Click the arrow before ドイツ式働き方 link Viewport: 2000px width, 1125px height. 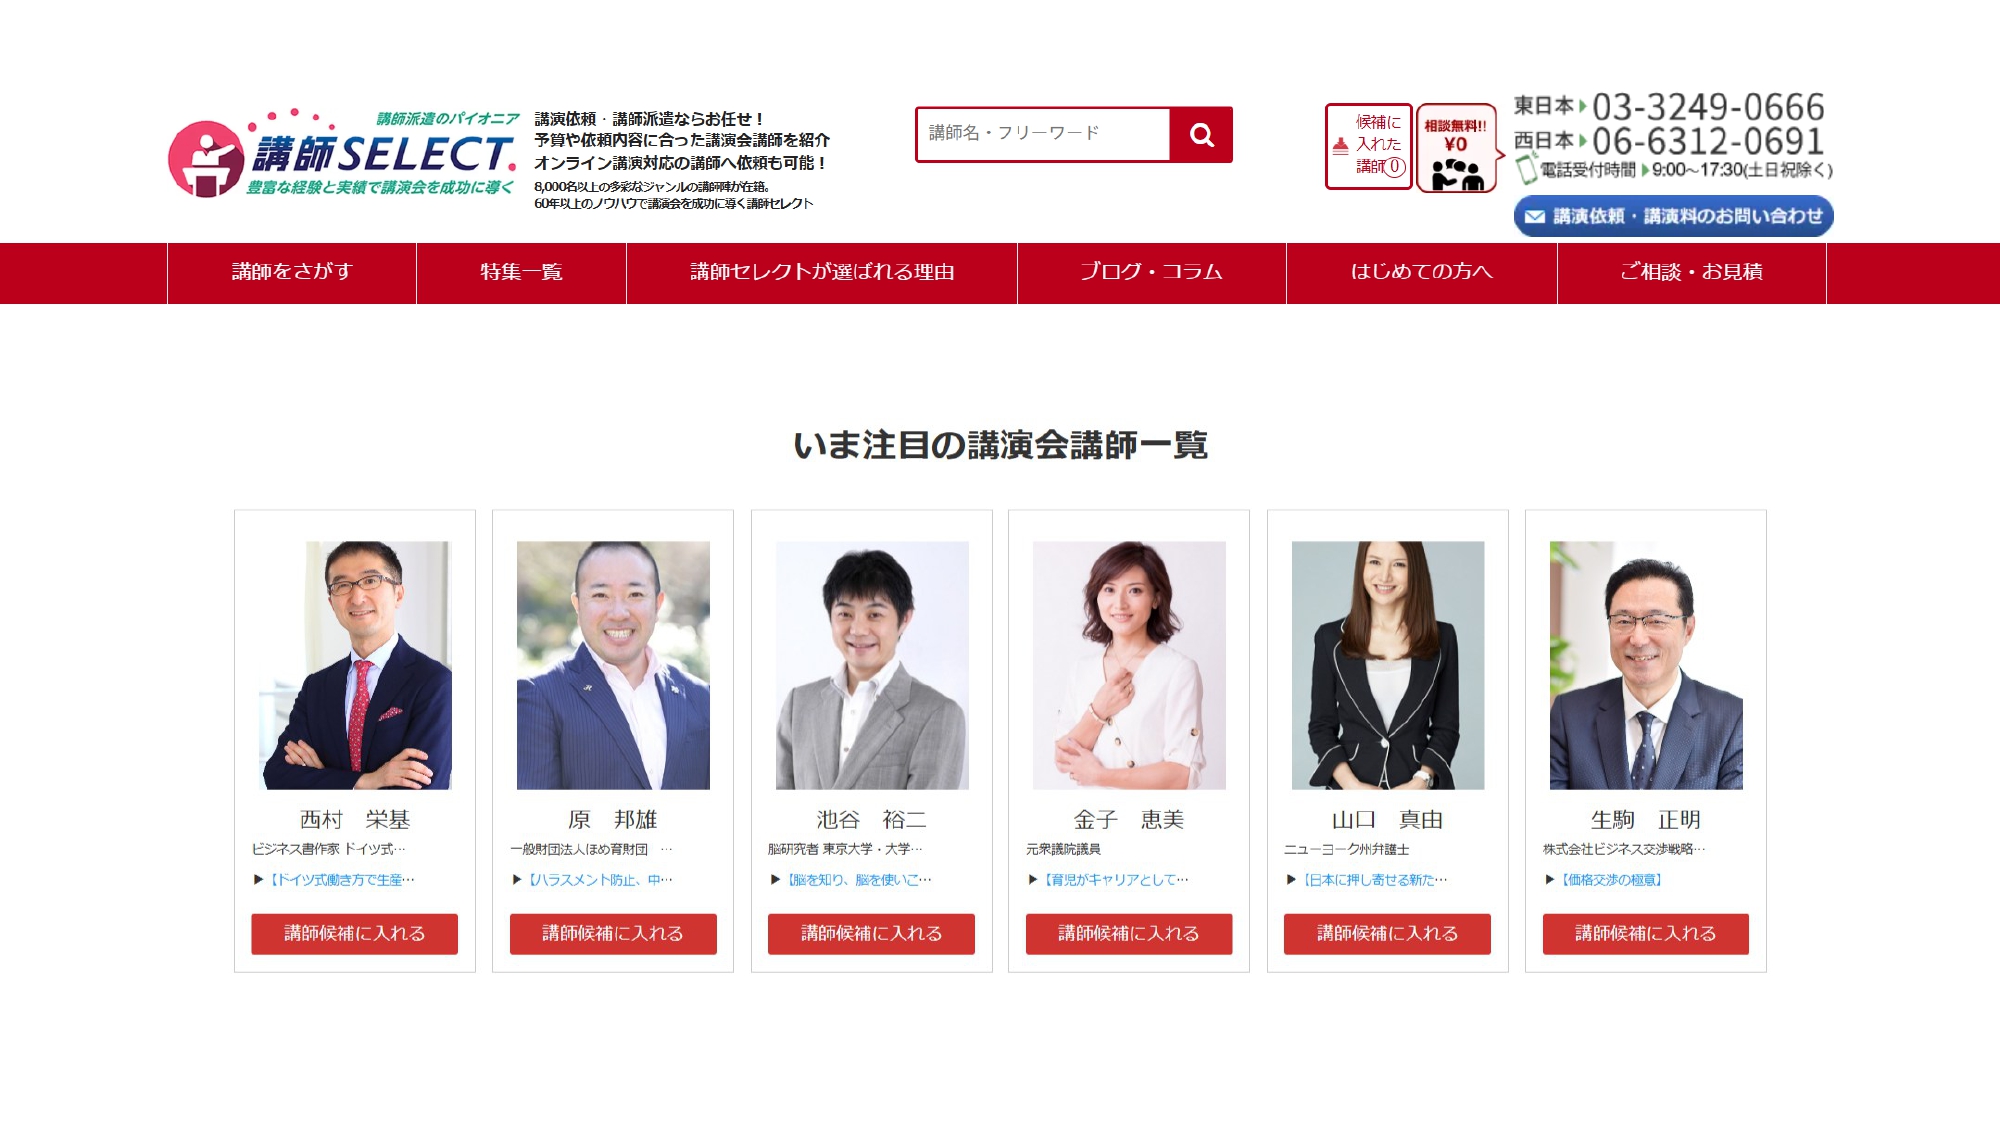259,880
